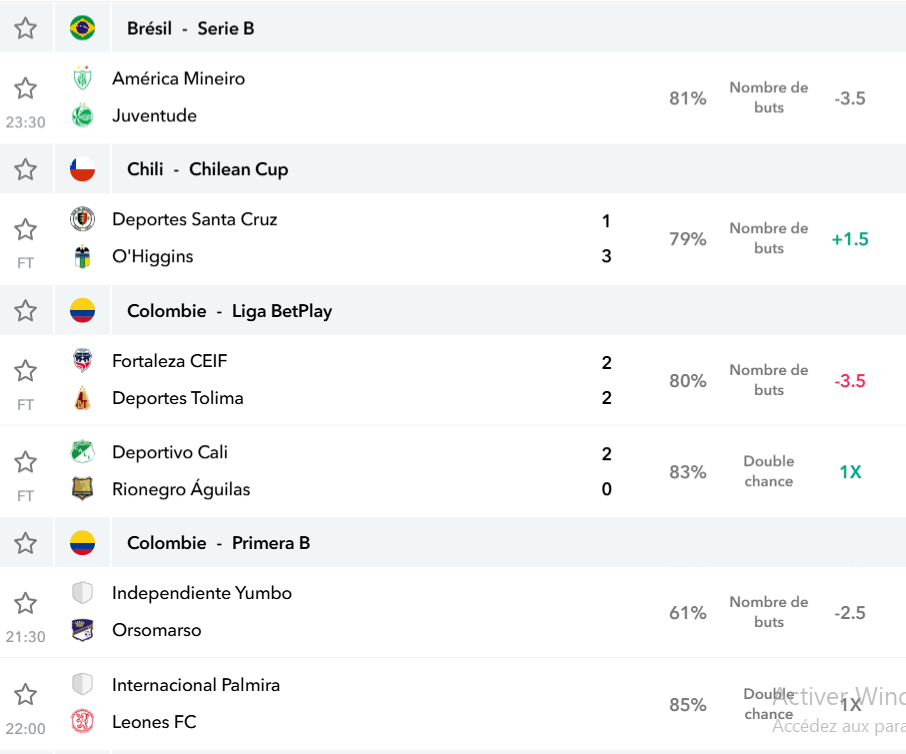The width and height of the screenshot is (906, 754).
Task: Click the Leones FC club crest
Action: click(83, 722)
